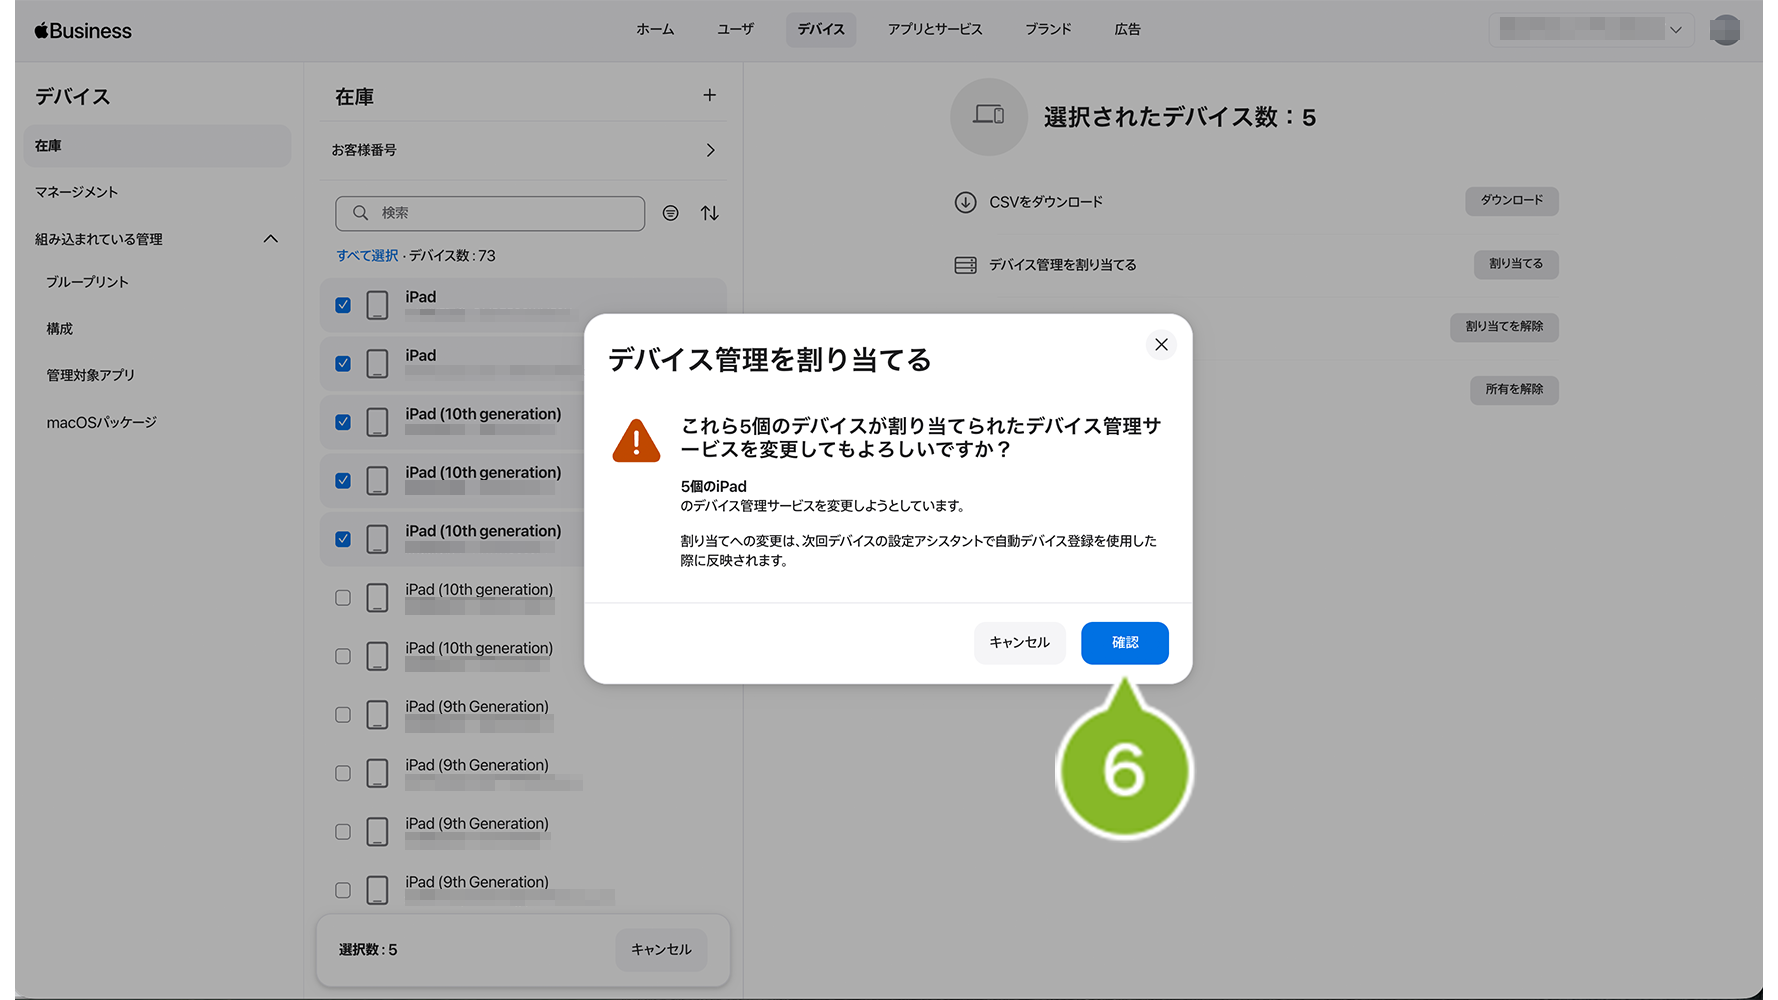This screenshot has height=1000, width=1778.
Task: Click the Apple Business logo
Action: click(x=83, y=31)
